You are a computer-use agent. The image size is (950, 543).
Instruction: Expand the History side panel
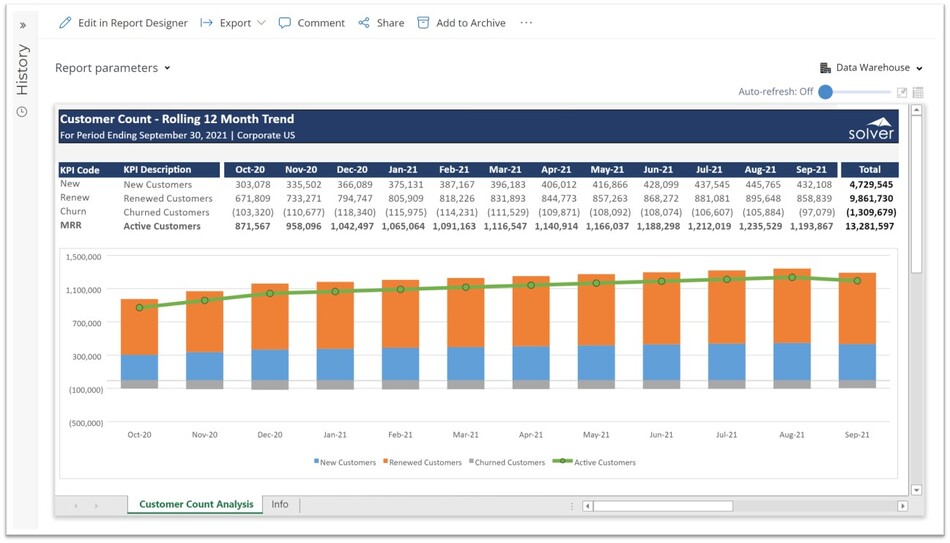point(22,25)
